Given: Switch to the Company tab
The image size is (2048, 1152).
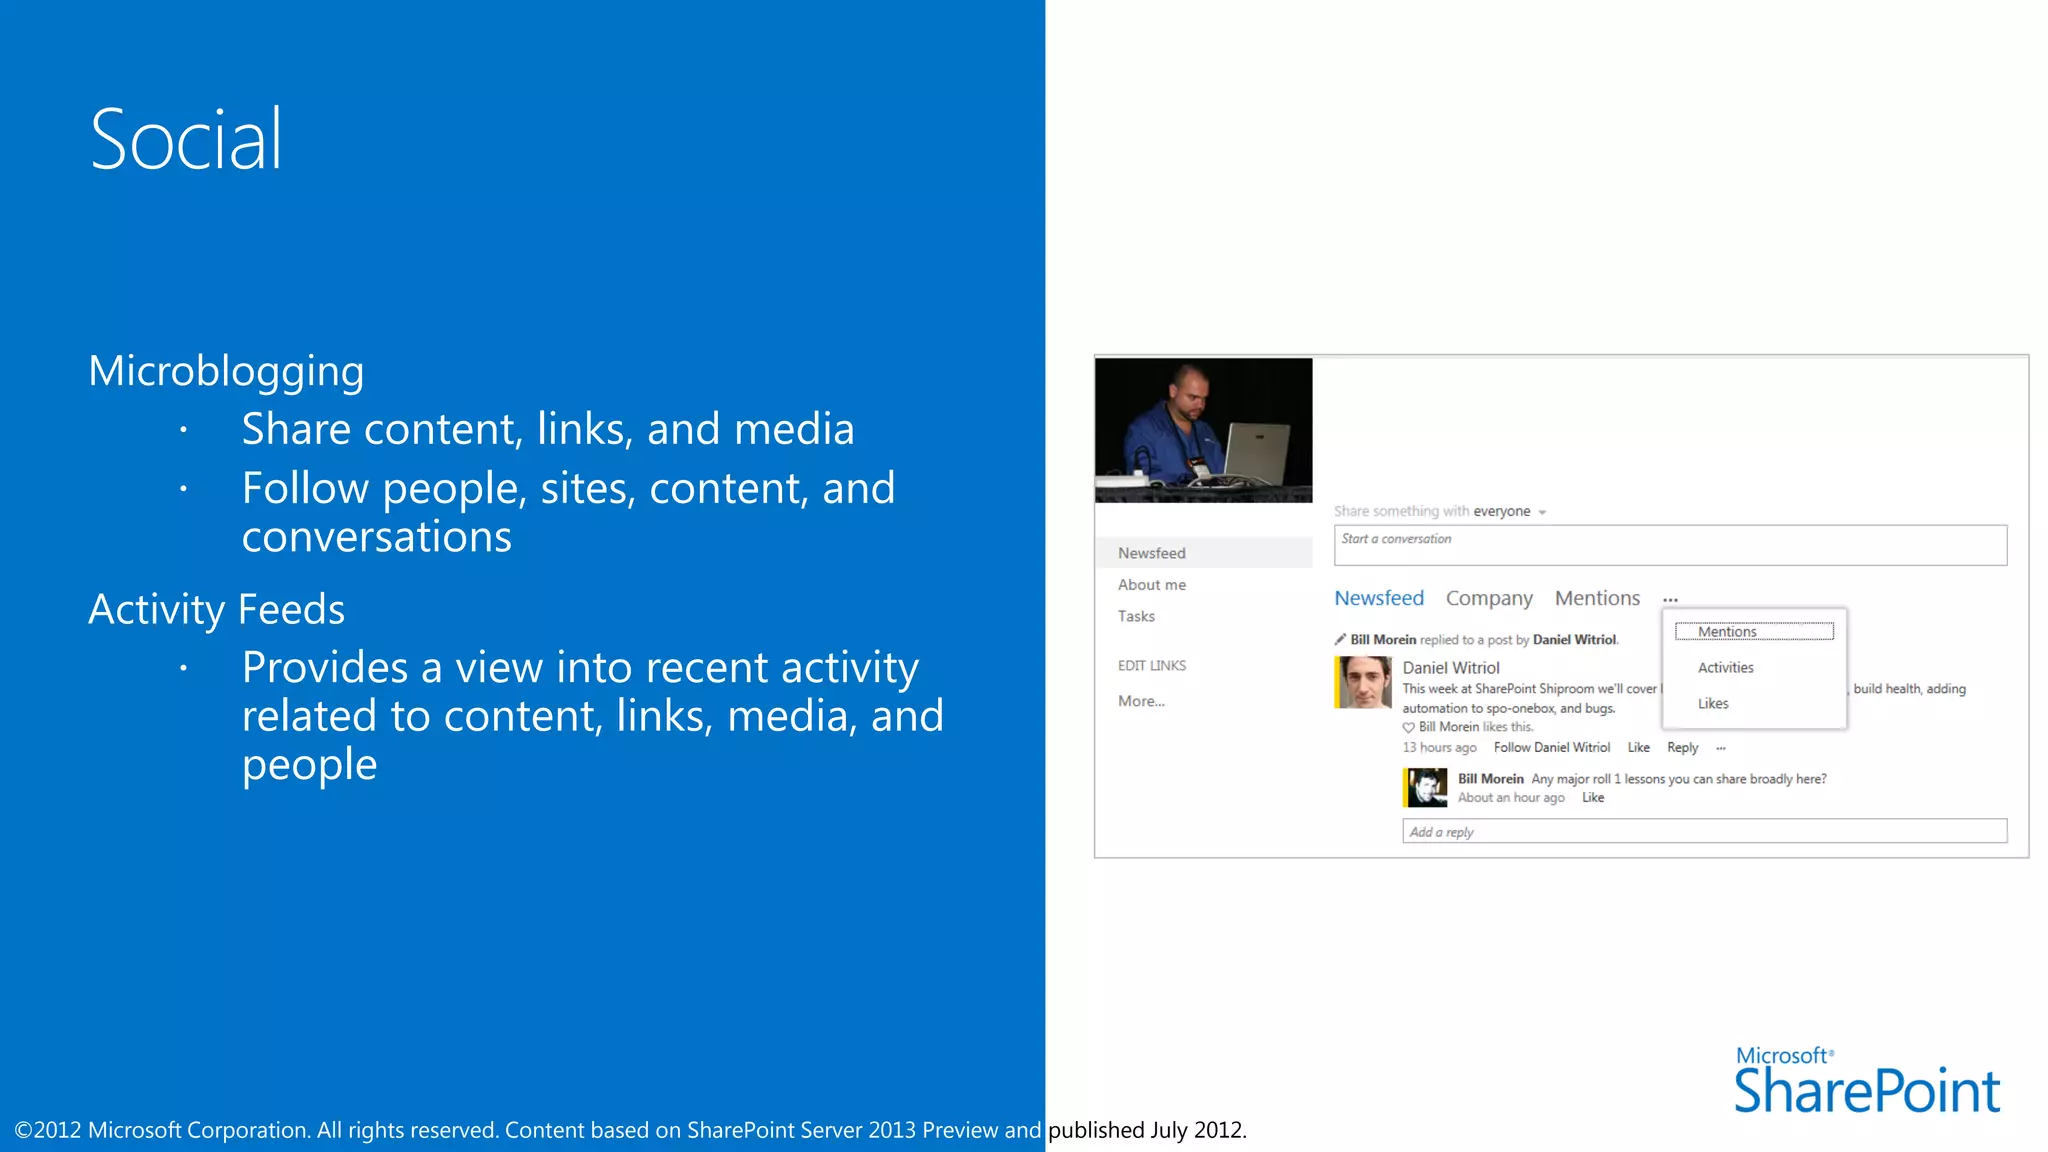Looking at the screenshot, I should (x=1489, y=598).
